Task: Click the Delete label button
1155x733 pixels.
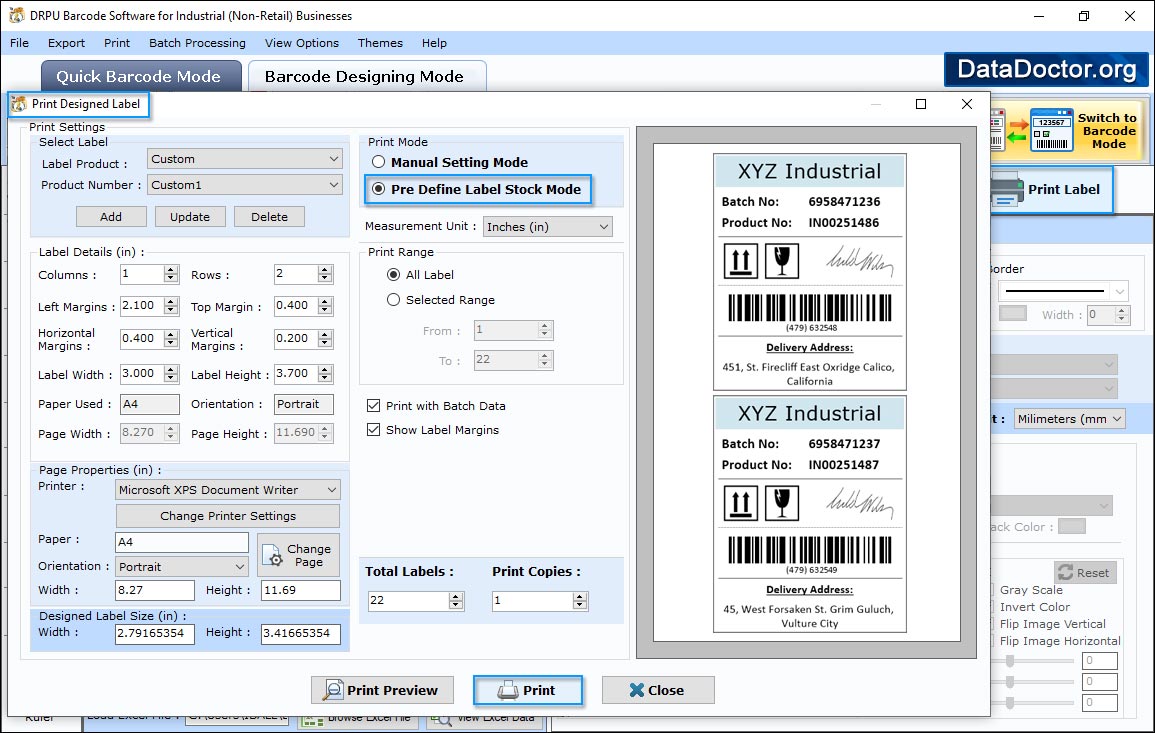Action: [x=269, y=217]
